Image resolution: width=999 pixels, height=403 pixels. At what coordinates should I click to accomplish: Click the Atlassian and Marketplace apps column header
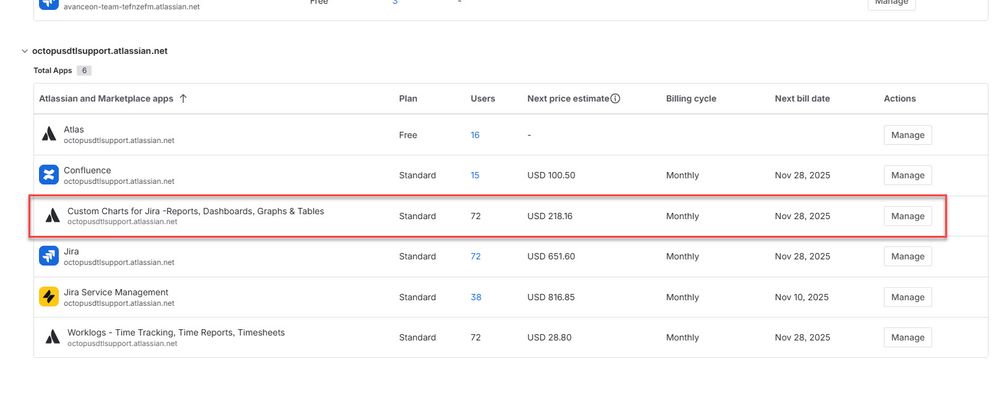click(106, 99)
